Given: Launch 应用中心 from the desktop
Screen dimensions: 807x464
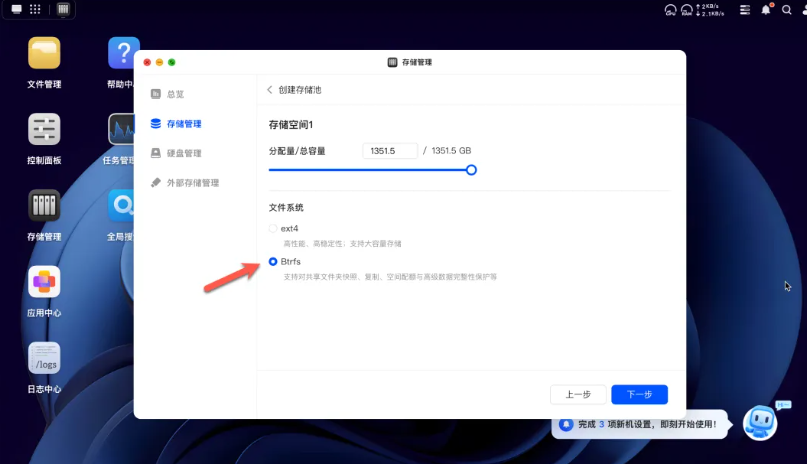Looking at the screenshot, I should click(44, 281).
